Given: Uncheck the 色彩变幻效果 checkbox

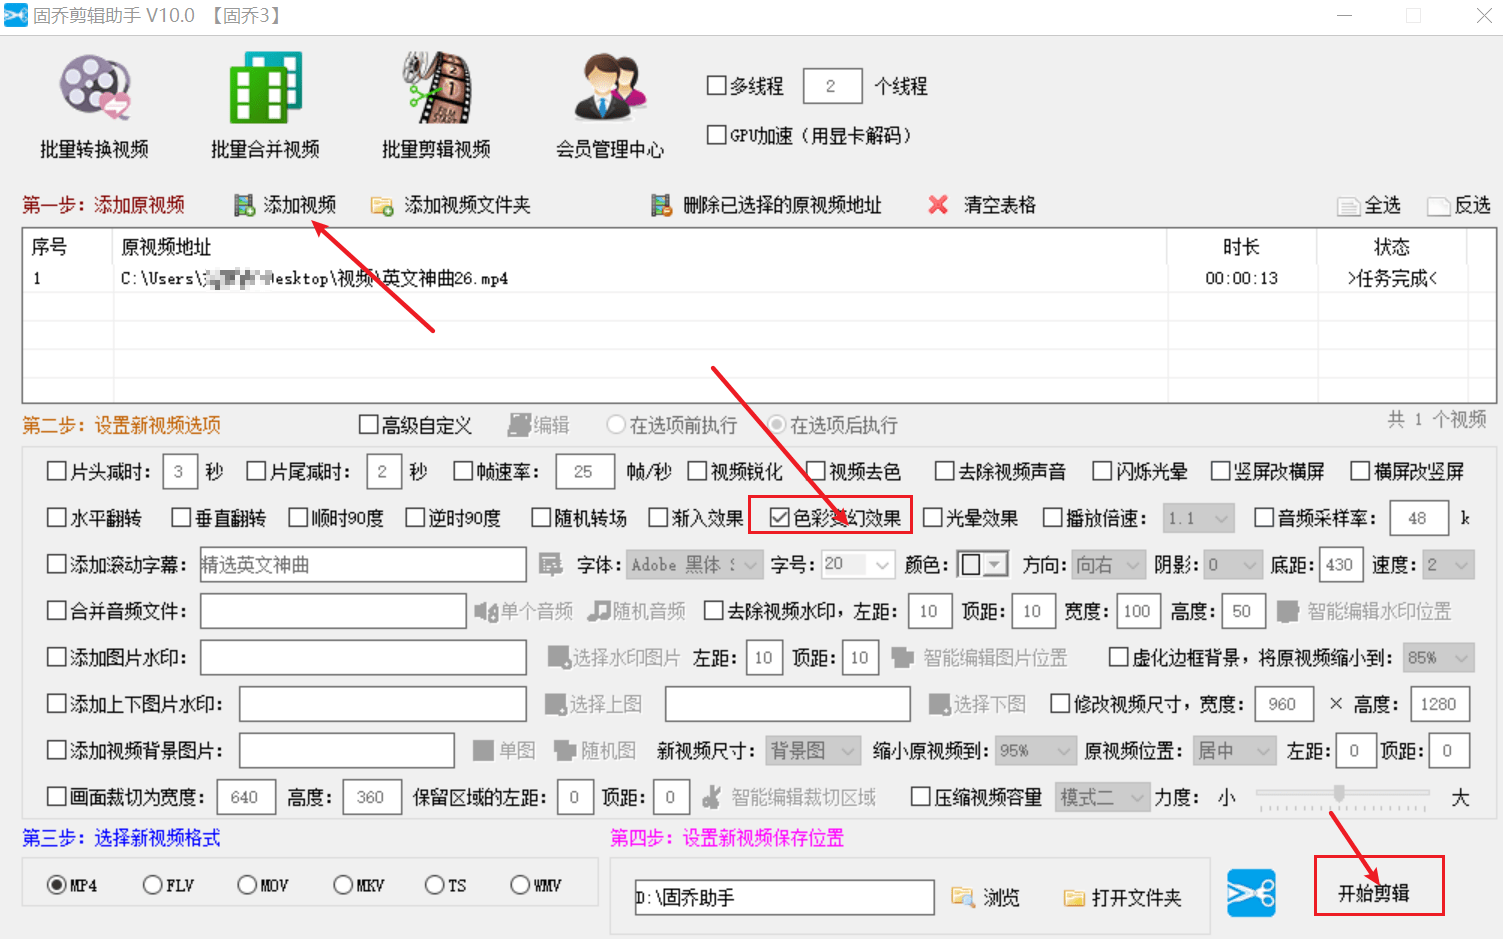Looking at the screenshot, I should 780,518.
